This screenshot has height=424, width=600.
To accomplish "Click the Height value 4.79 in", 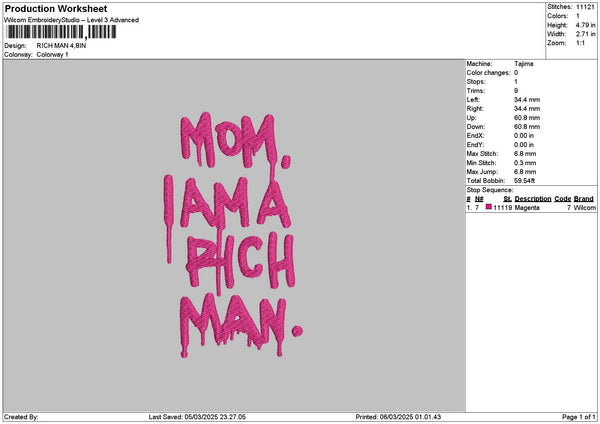I will click(x=585, y=25).
